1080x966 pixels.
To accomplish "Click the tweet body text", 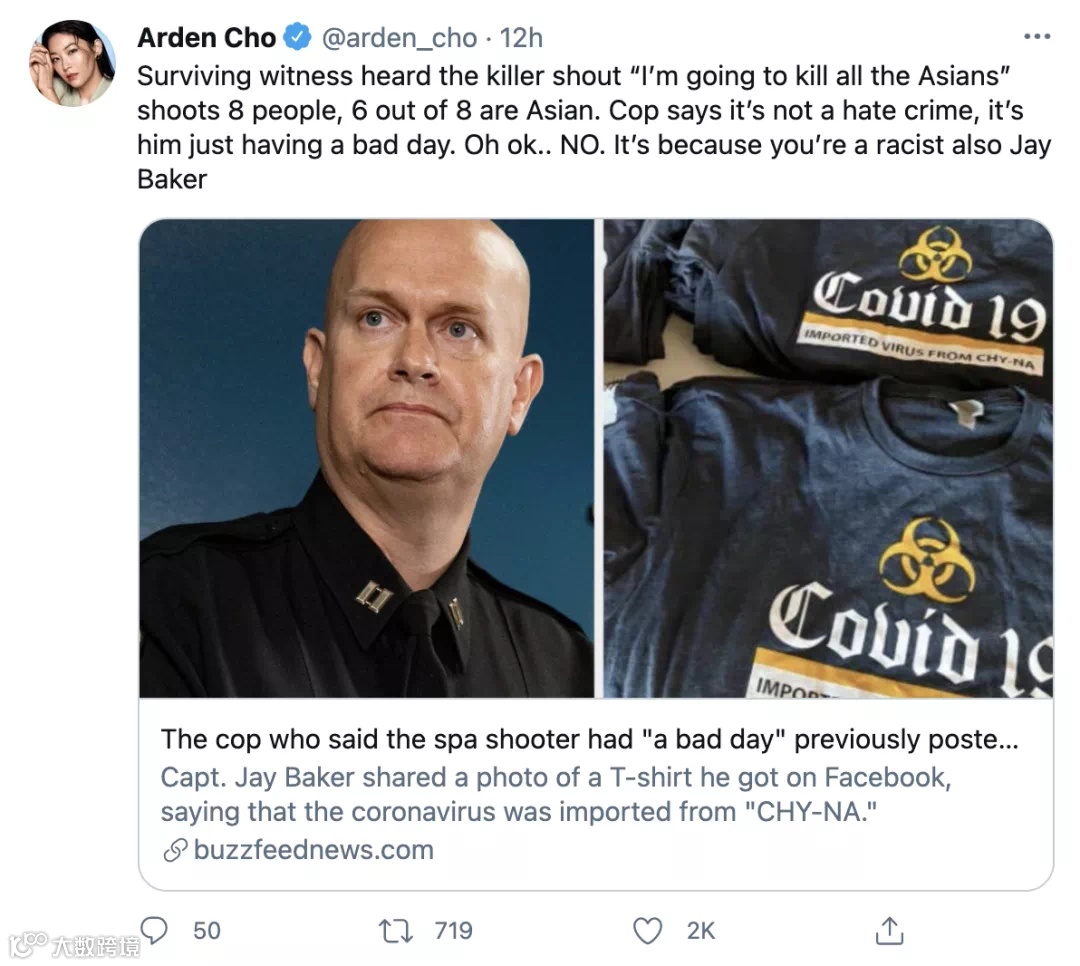I will click(x=594, y=127).
